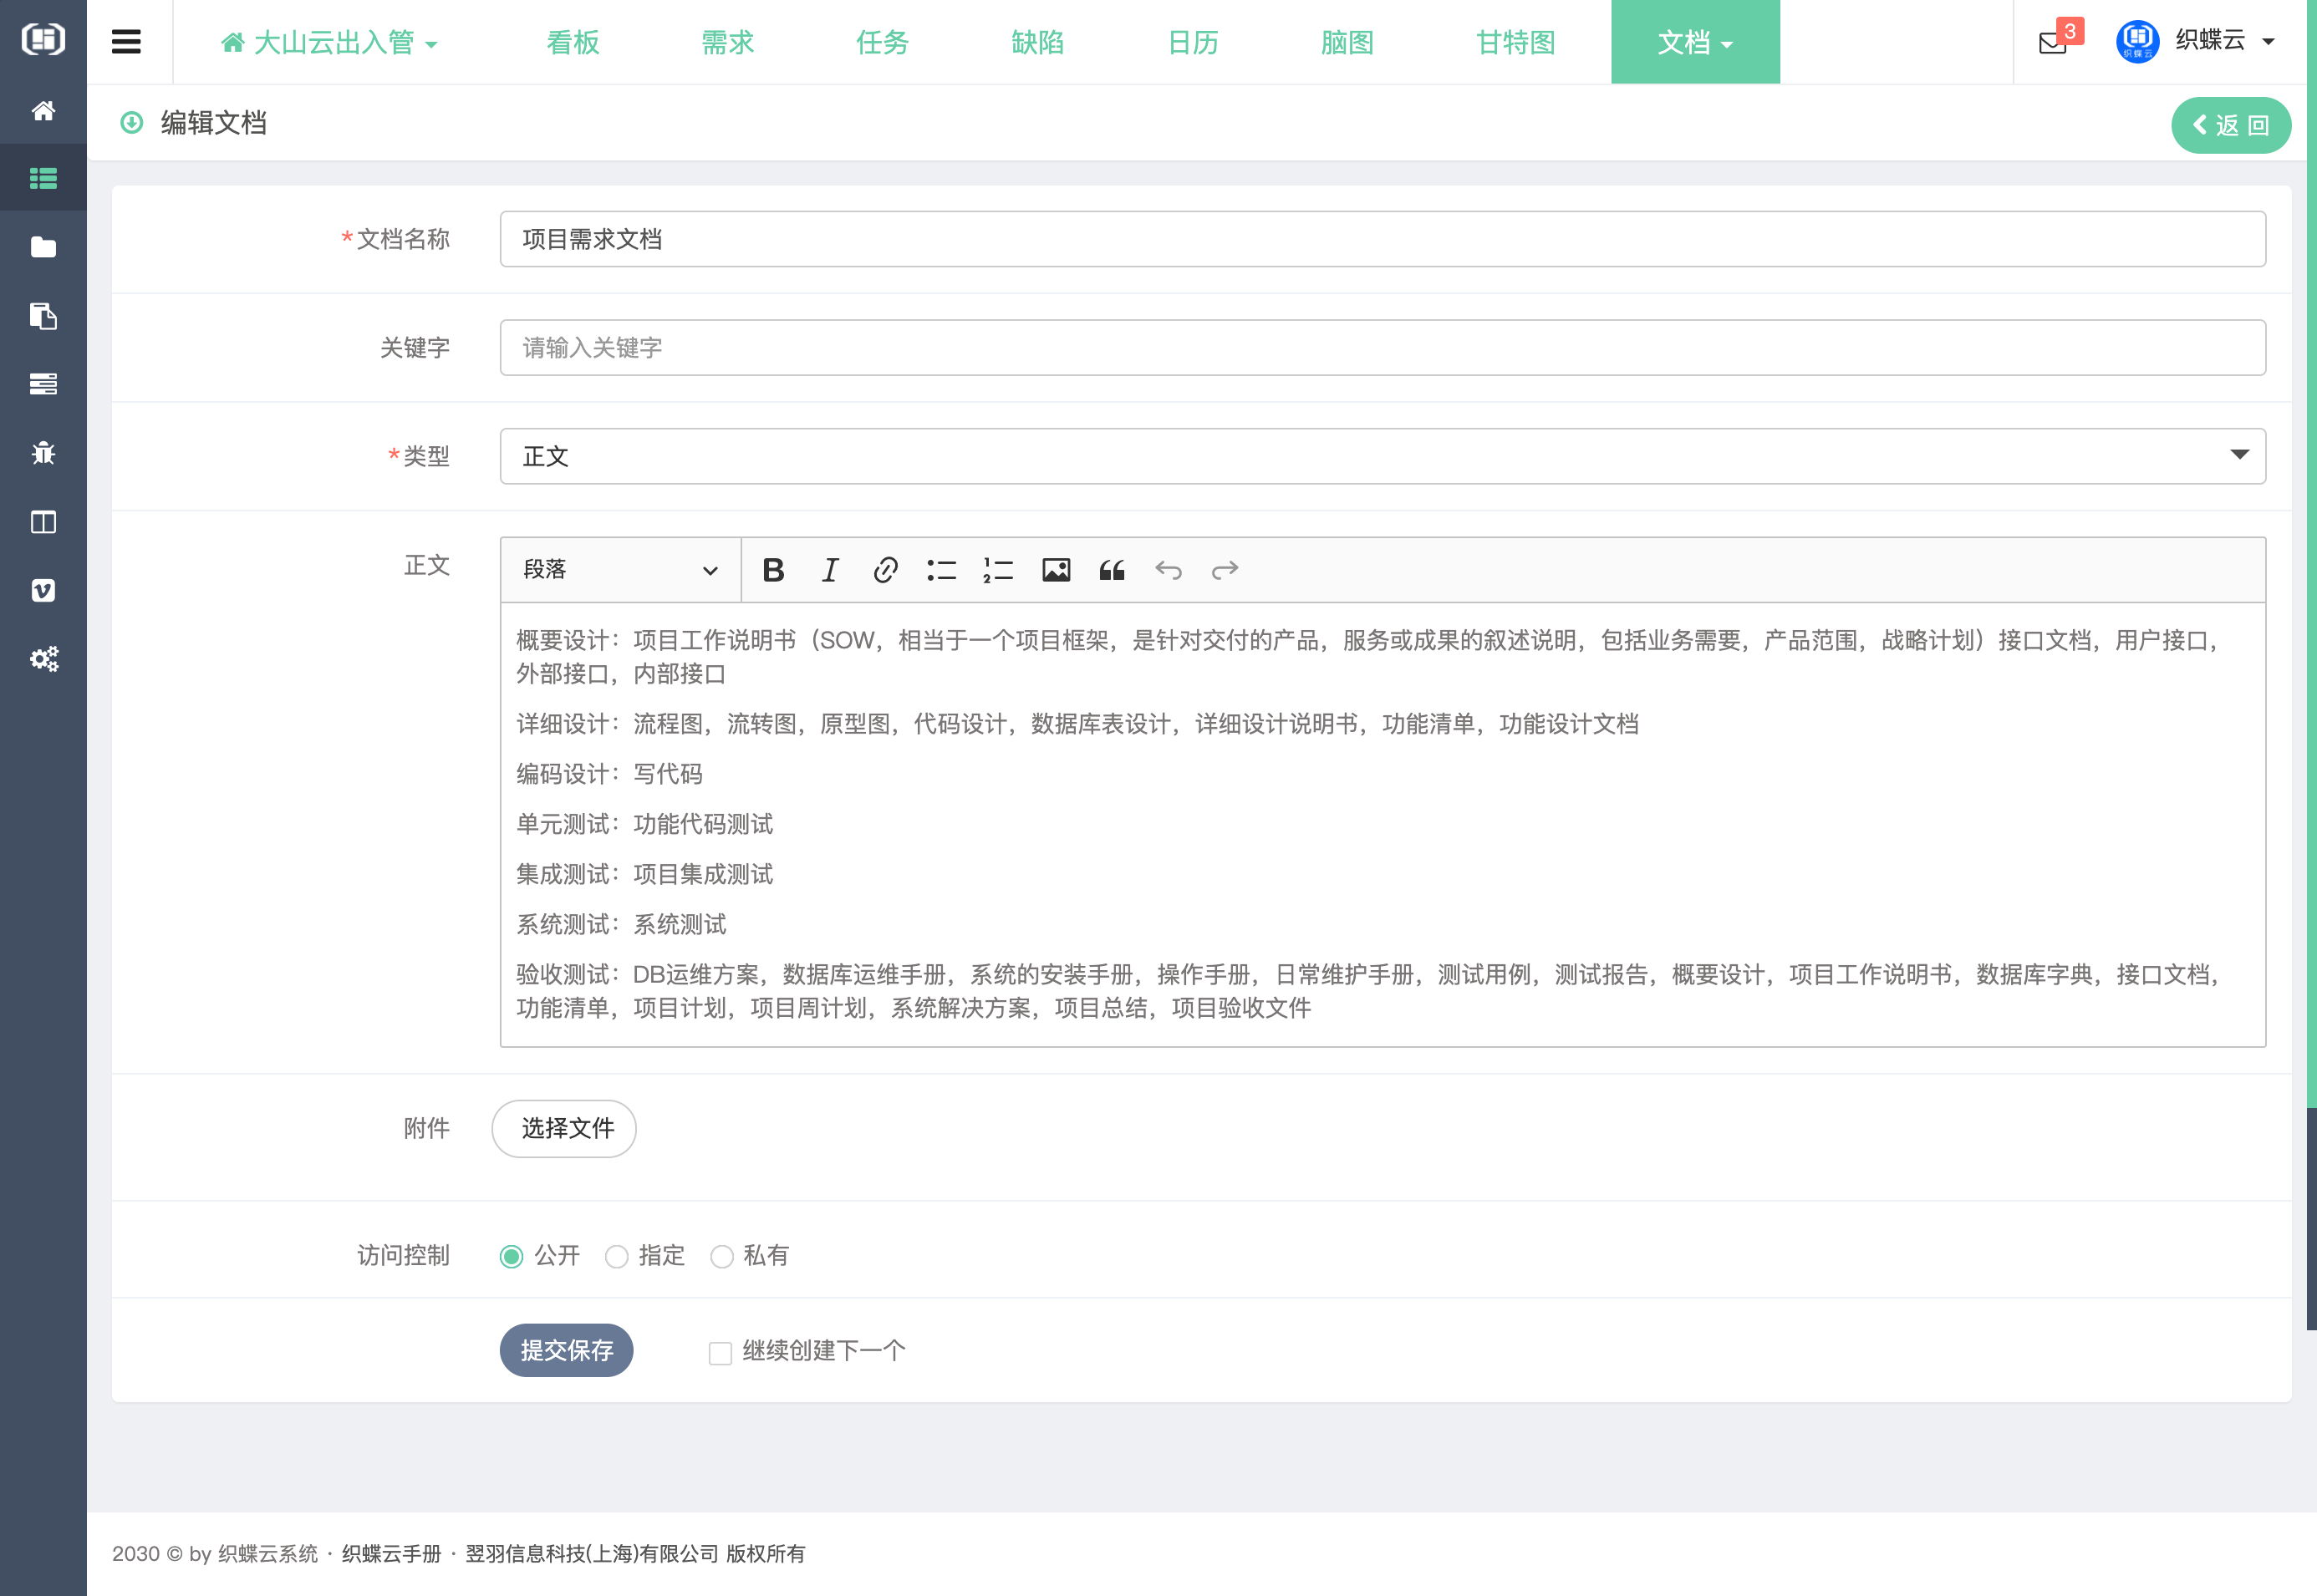Enable 继续创建下一个 checkbox

(x=720, y=1352)
